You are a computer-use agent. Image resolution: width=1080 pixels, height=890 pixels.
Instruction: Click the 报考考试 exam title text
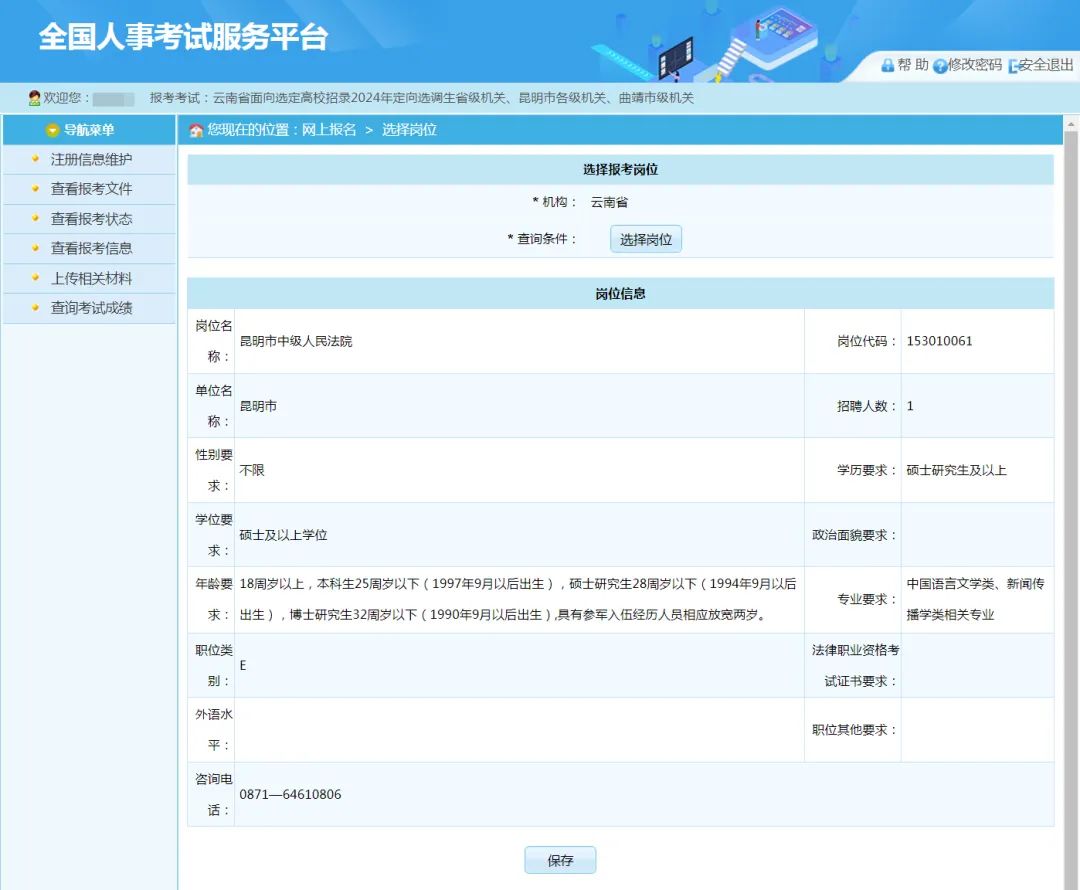coord(422,98)
